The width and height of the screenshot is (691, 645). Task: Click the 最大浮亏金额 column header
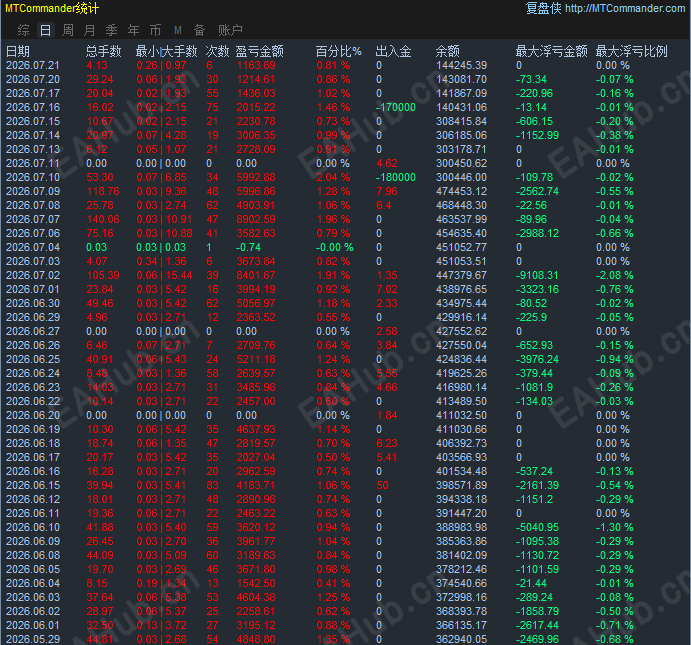(x=551, y=52)
